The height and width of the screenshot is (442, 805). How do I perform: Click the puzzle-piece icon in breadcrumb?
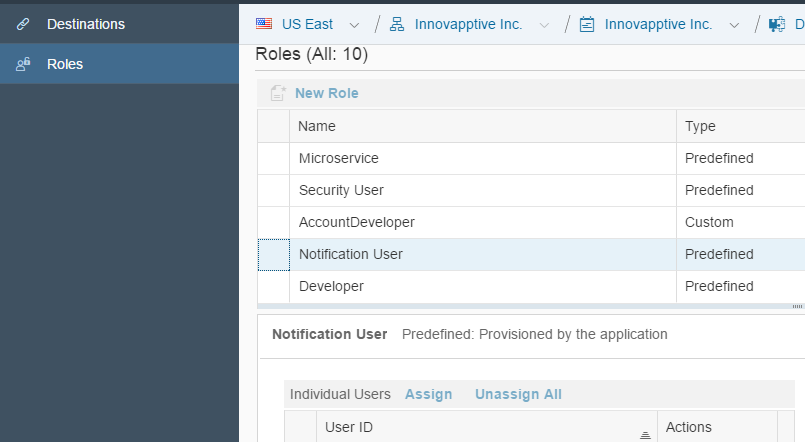(777, 24)
